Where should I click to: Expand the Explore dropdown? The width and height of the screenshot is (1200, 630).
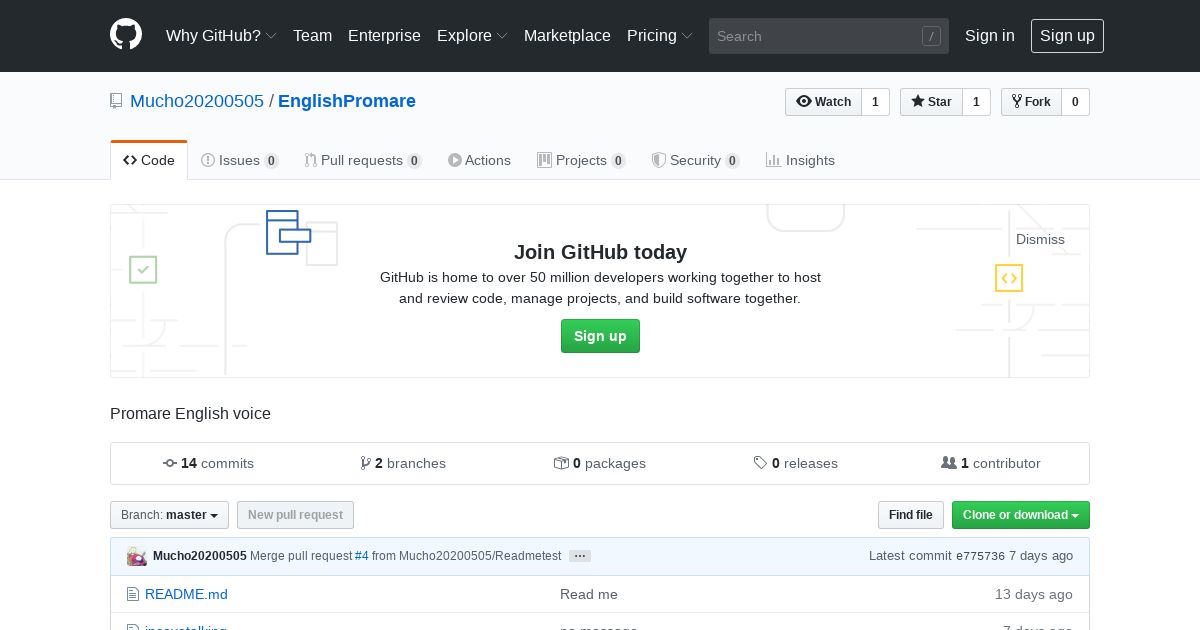pyautogui.click(x=472, y=35)
